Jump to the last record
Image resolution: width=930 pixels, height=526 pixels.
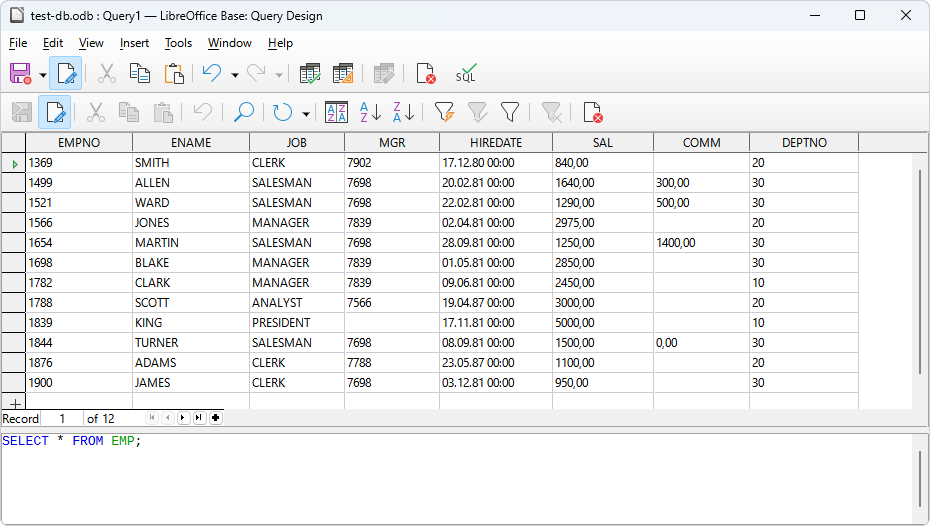(199, 418)
